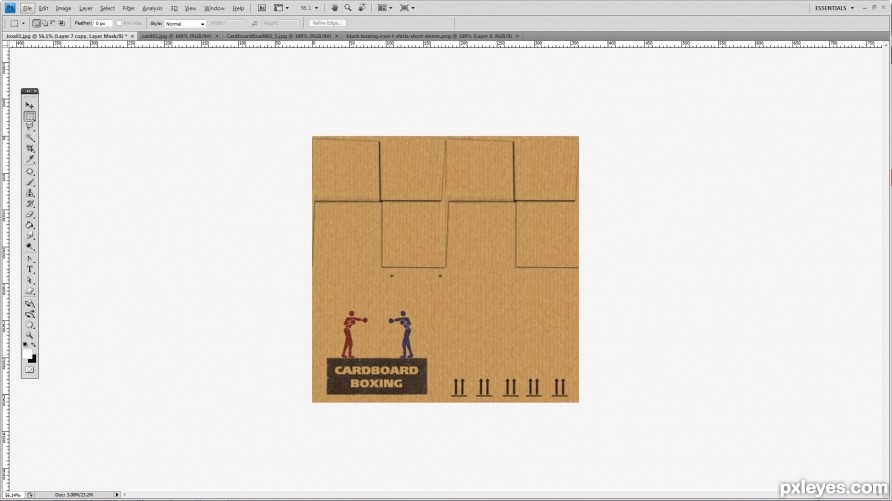Open the Analysis menu

pos(152,9)
